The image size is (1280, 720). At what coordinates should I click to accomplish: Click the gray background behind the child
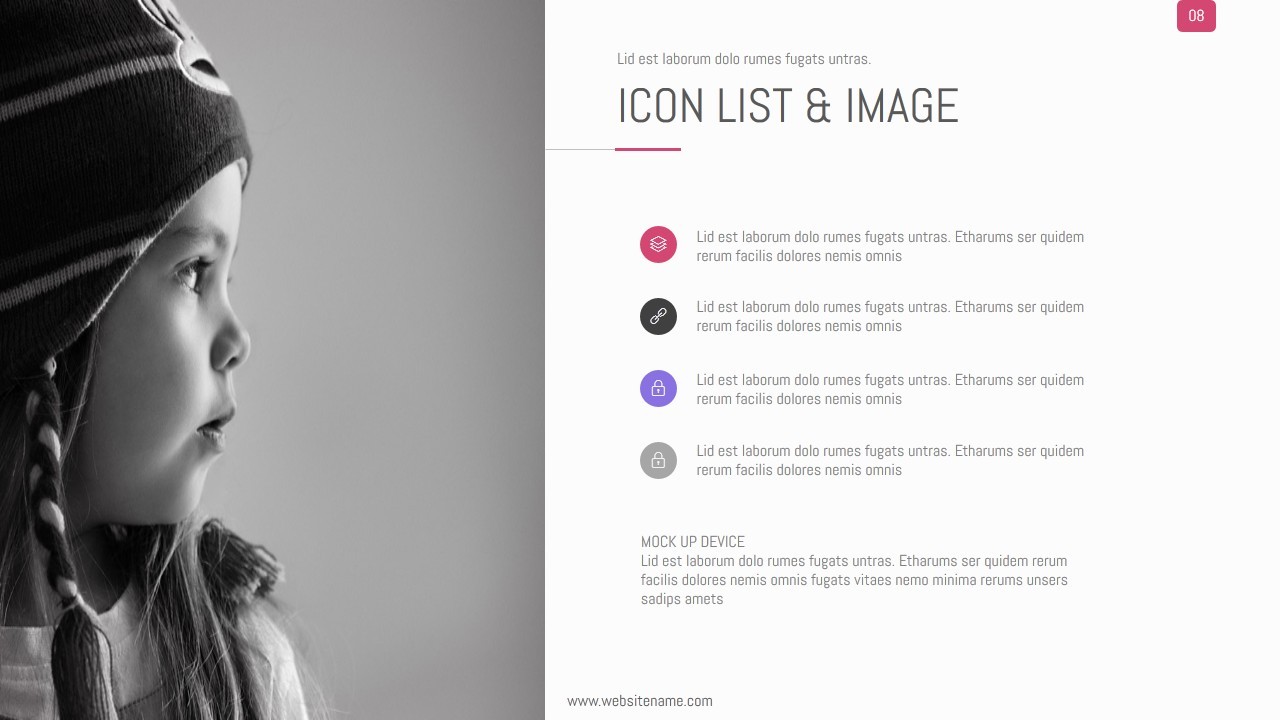(420, 300)
